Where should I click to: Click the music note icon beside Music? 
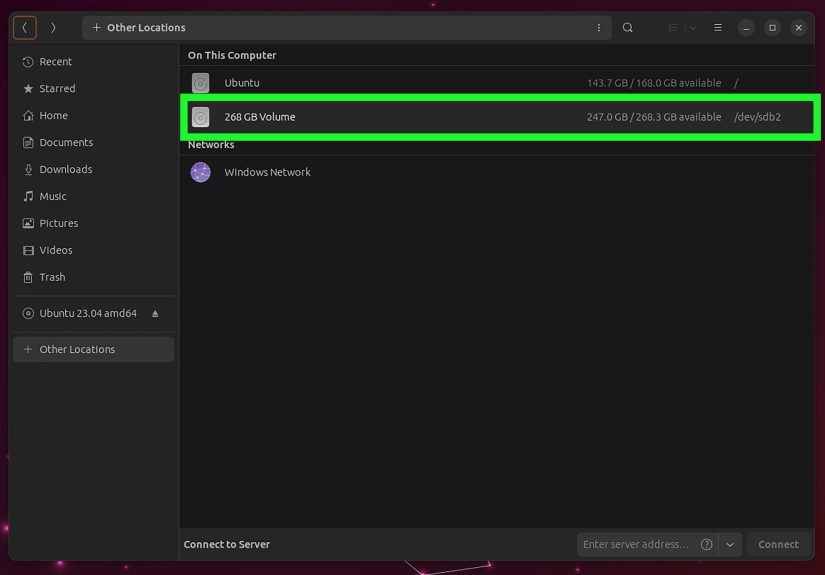28,196
